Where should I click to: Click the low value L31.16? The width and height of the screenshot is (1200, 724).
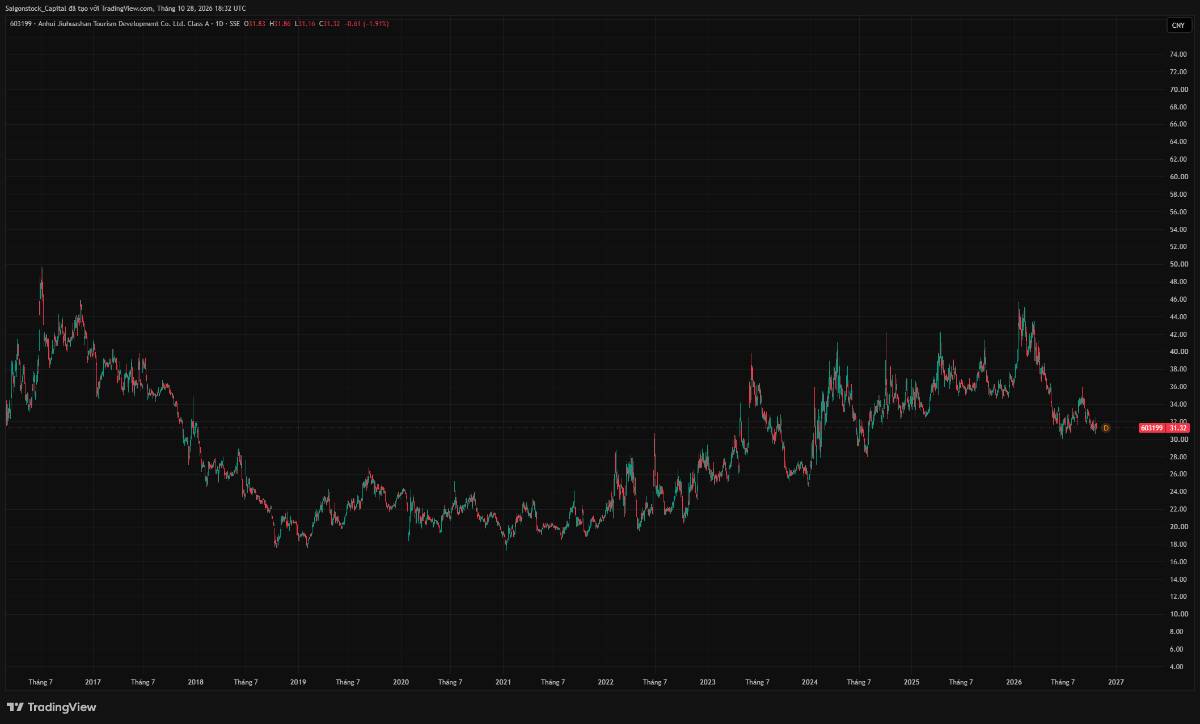(305, 23)
